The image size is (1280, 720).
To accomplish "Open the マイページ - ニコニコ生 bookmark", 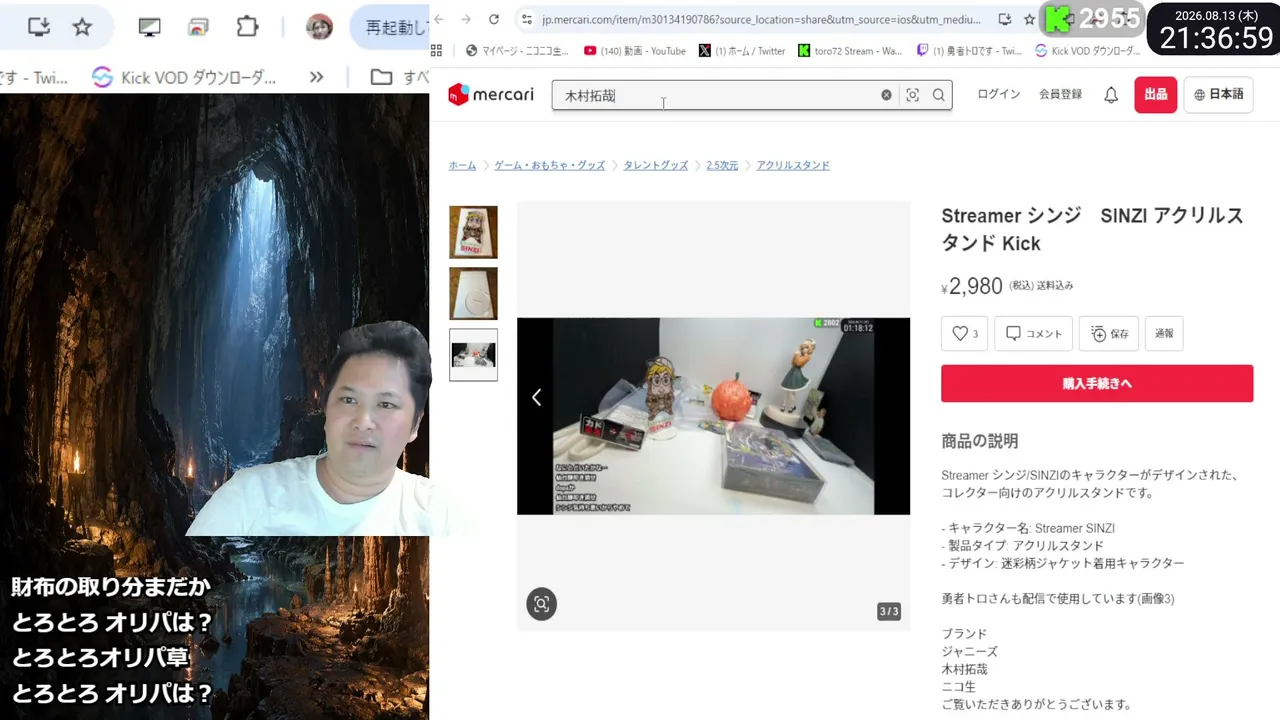I will (517, 51).
